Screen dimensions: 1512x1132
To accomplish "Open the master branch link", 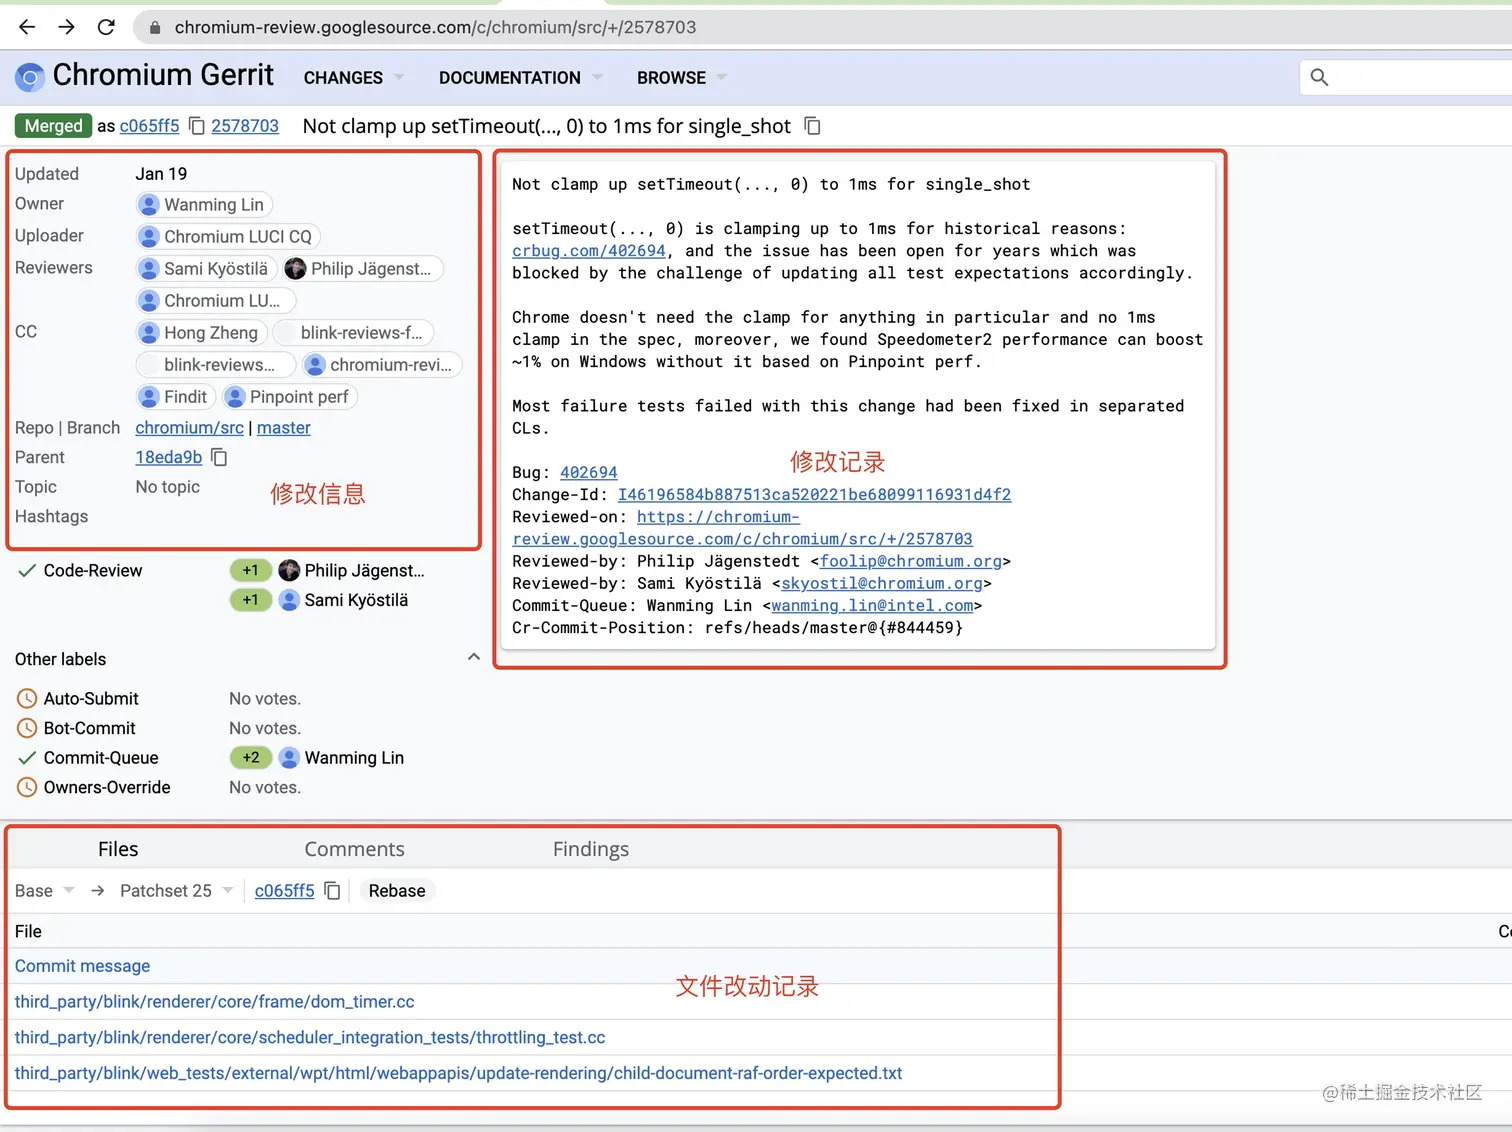I will click(284, 428).
